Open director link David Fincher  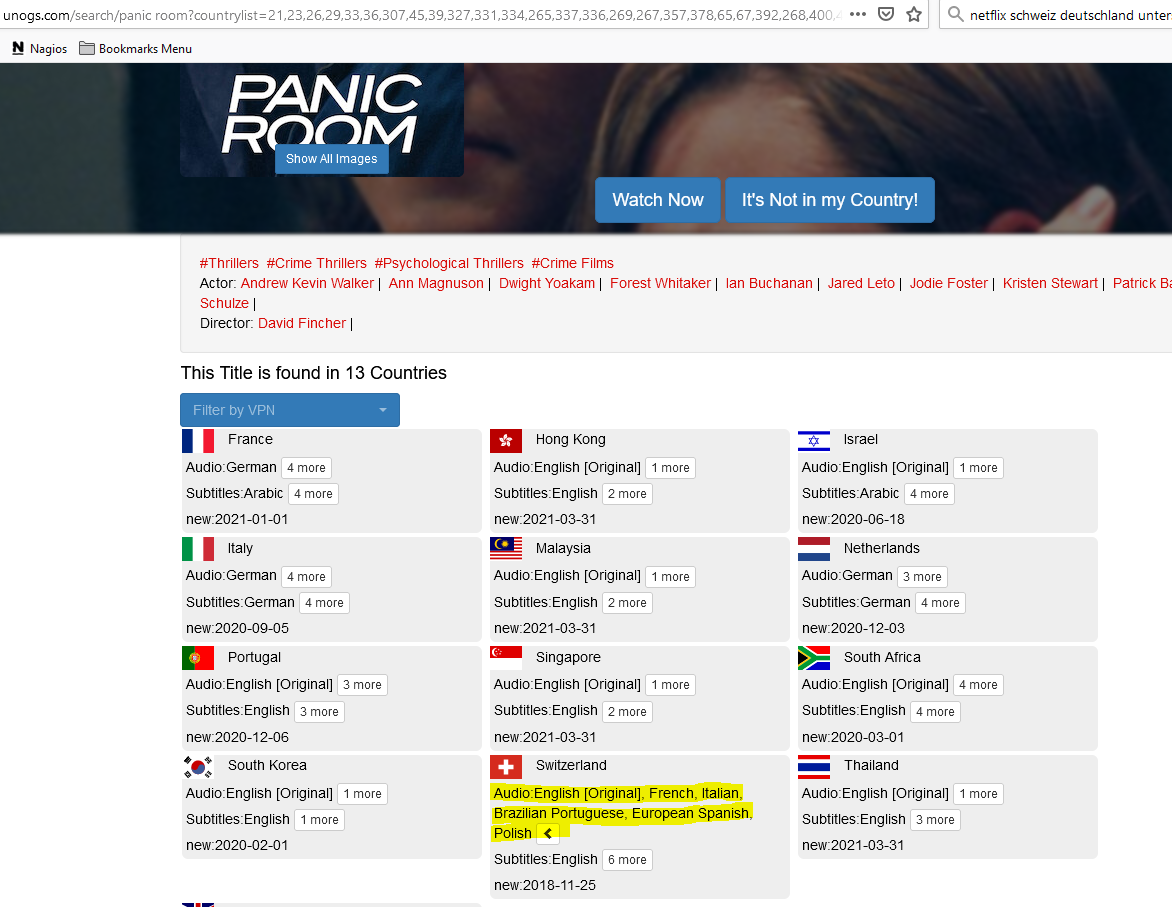[x=302, y=324]
